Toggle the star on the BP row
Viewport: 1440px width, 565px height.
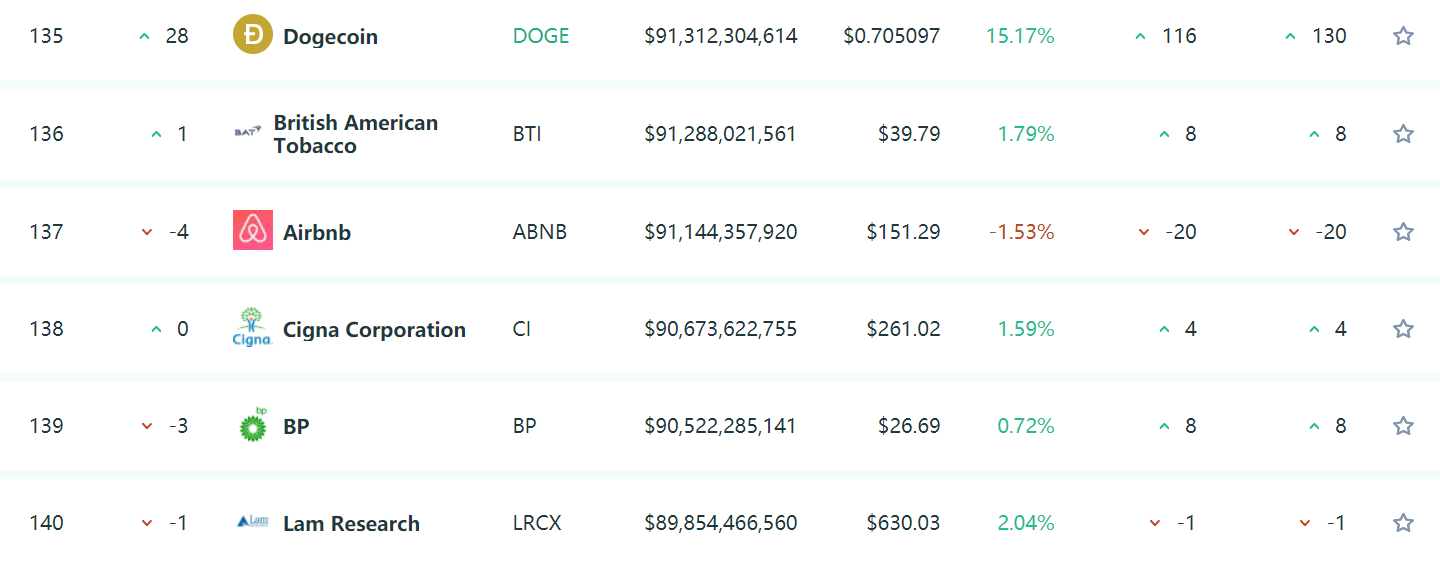1403,426
